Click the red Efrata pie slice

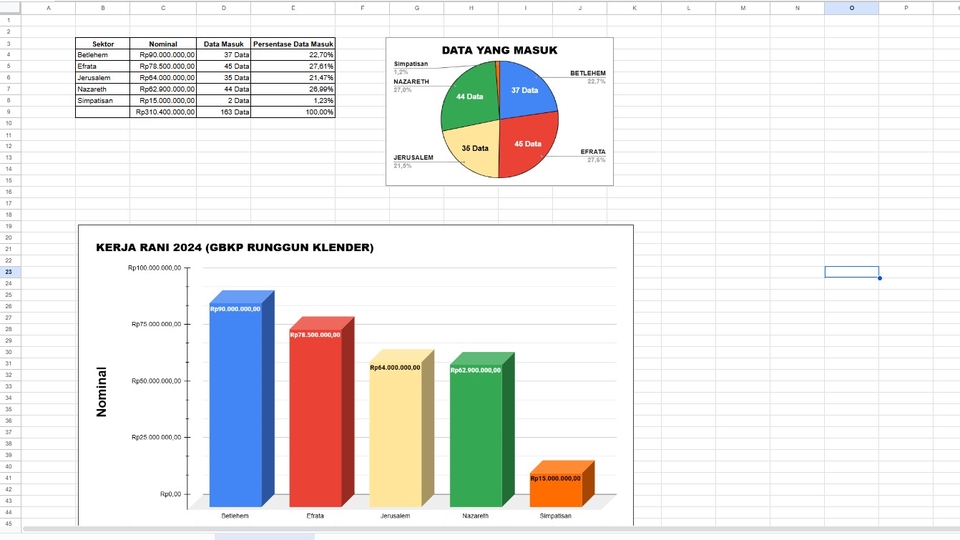coord(525,143)
